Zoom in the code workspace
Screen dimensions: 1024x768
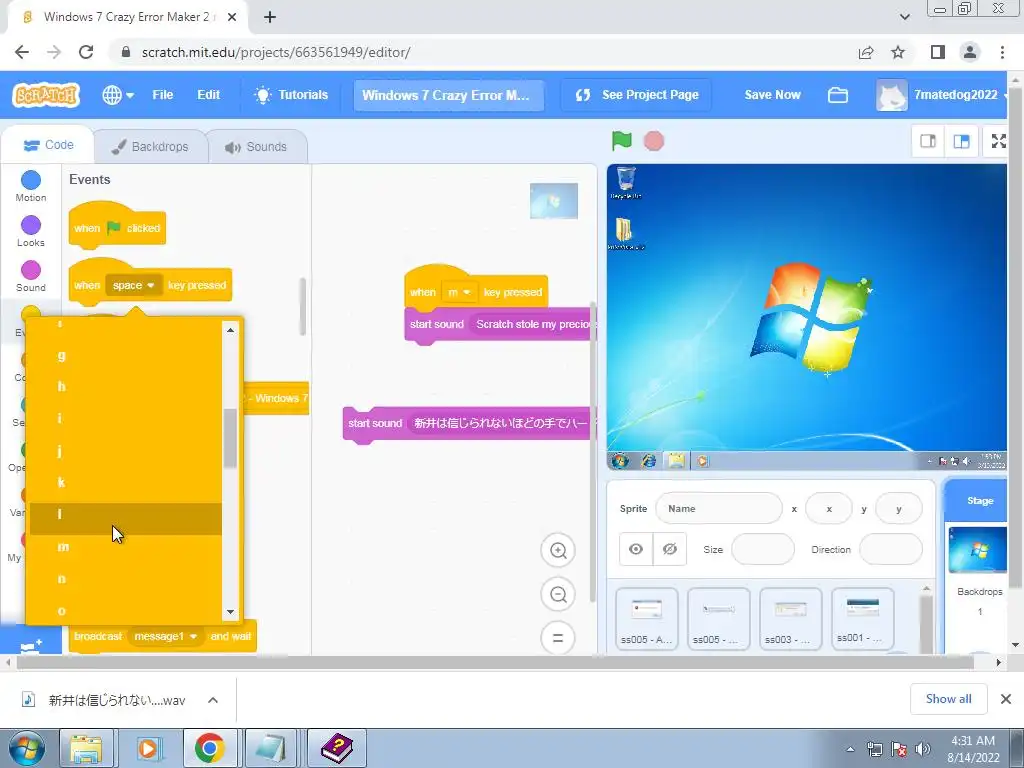pos(558,551)
